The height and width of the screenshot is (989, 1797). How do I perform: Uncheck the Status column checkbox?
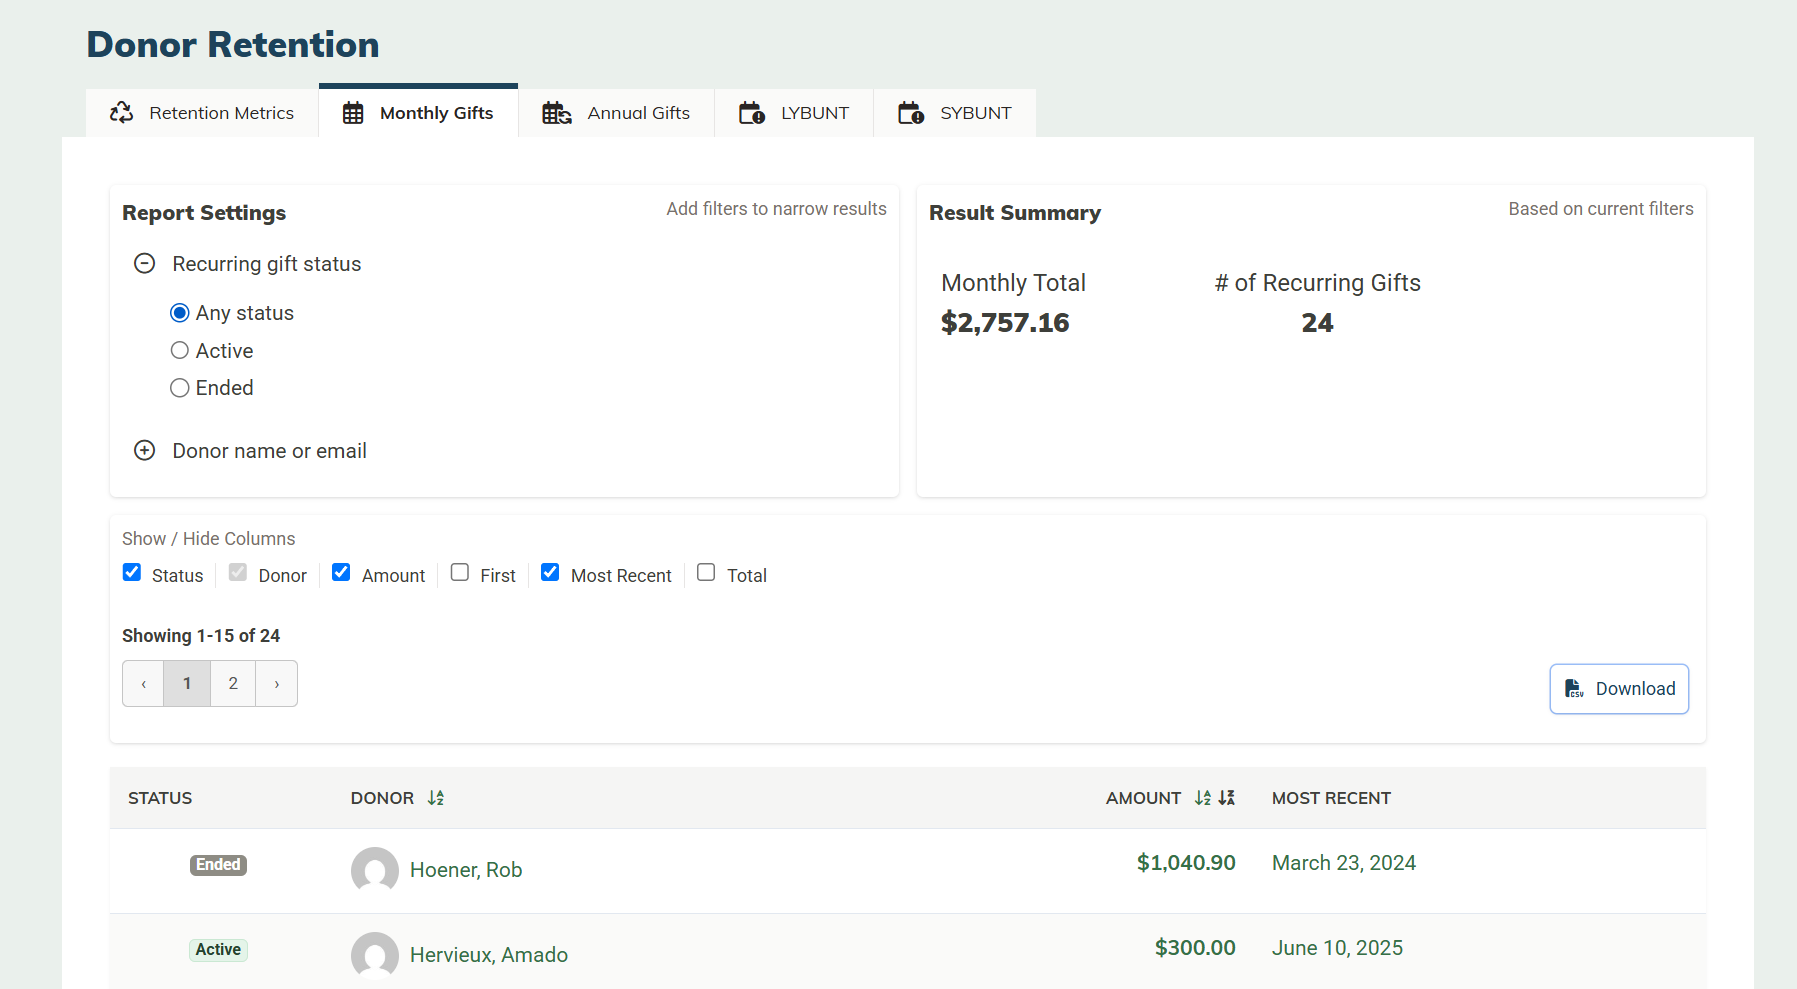(x=132, y=573)
